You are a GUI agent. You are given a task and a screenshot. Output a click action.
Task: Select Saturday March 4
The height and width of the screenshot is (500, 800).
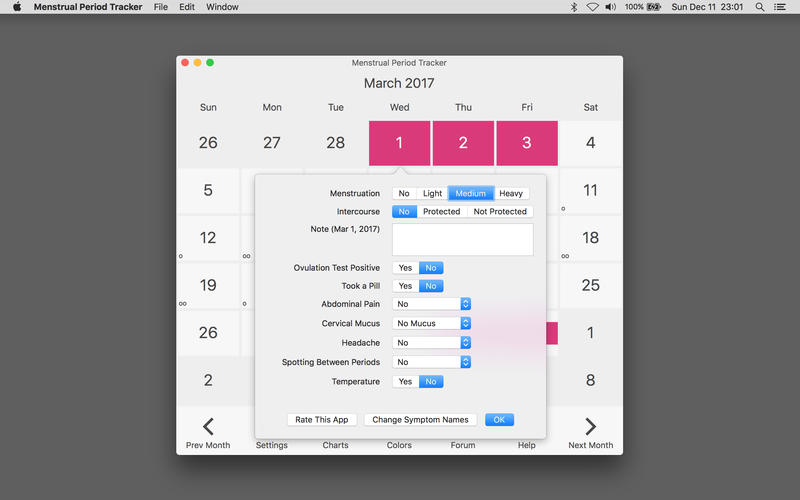[x=591, y=143]
